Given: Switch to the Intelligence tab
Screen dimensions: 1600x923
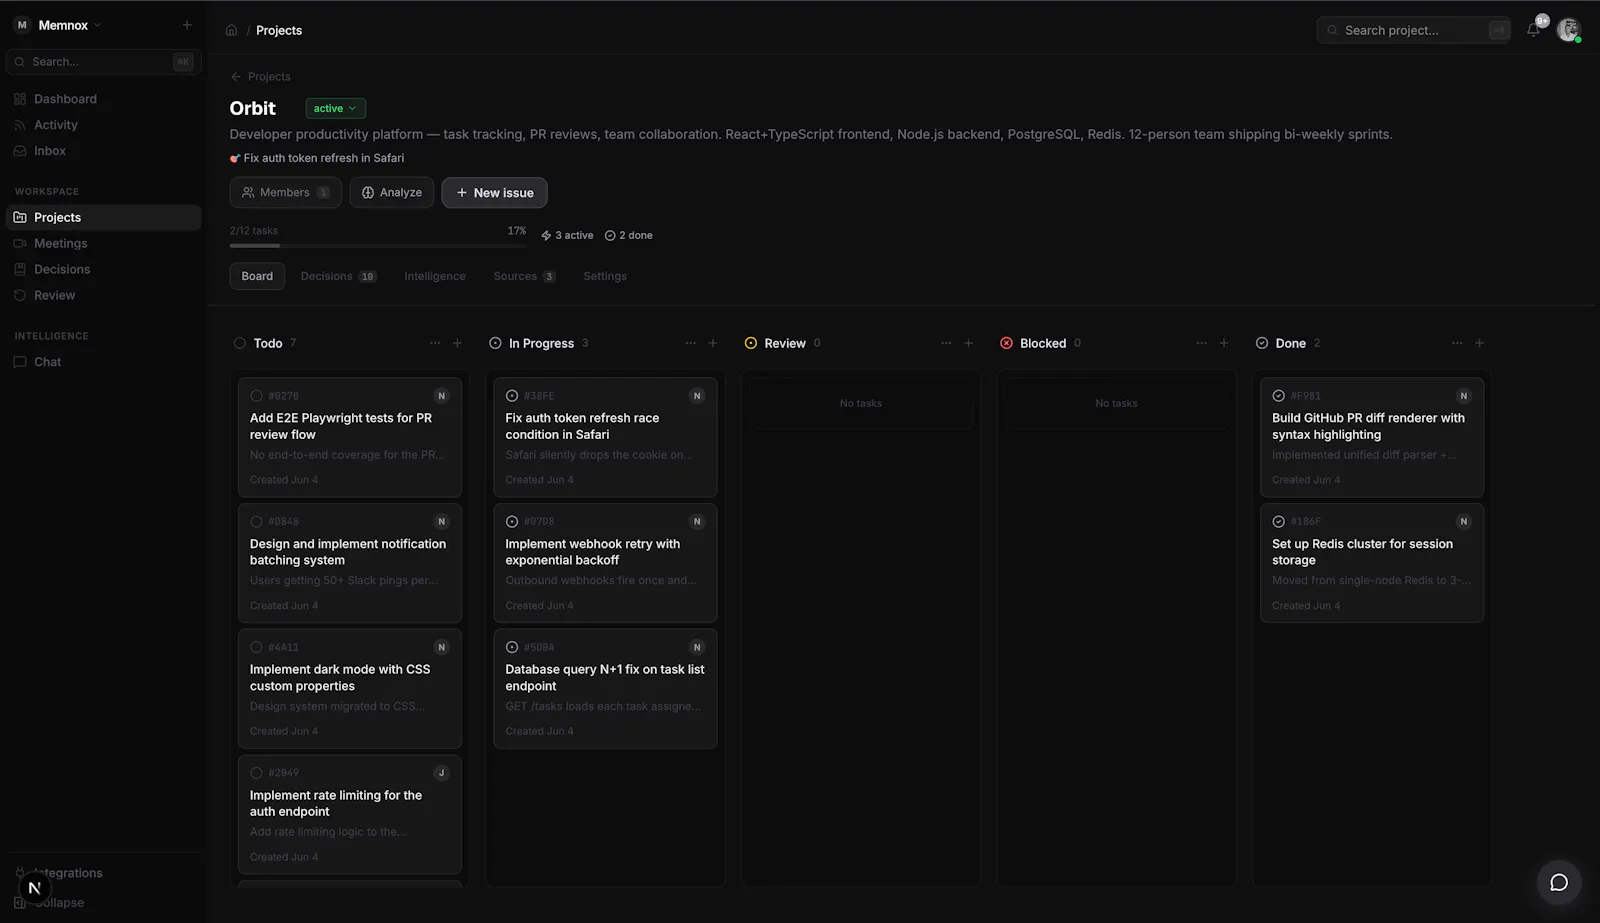Looking at the screenshot, I should click(x=435, y=276).
